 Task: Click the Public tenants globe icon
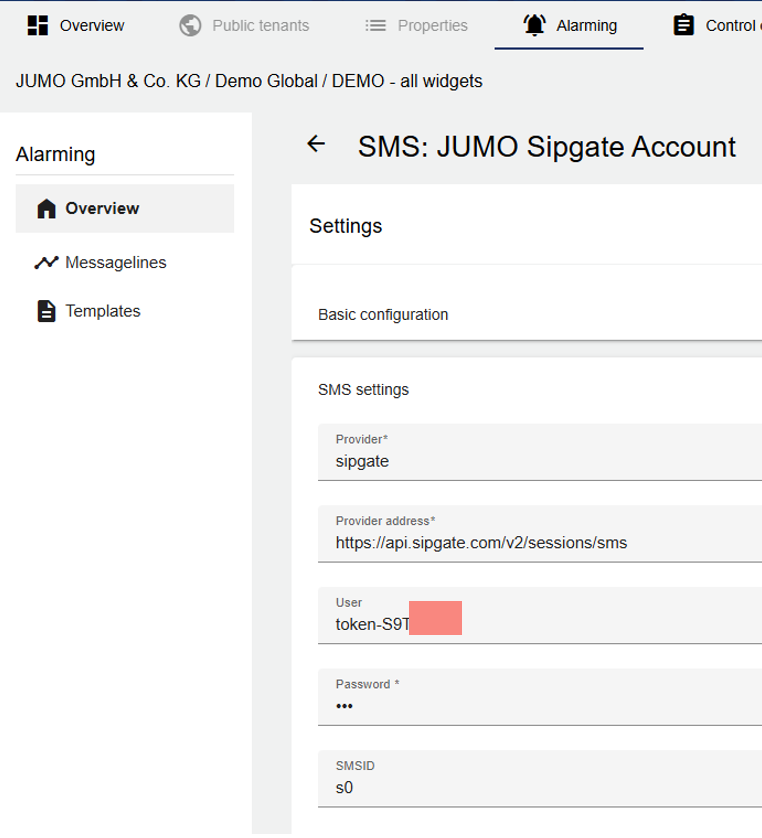pyautogui.click(x=190, y=25)
